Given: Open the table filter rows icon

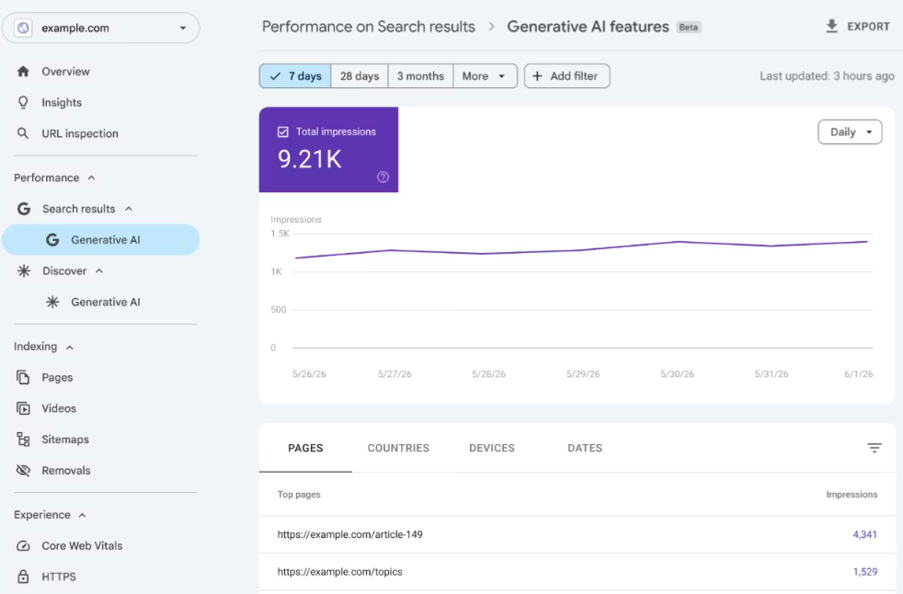Looking at the screenshot, I should pos(874,448).
